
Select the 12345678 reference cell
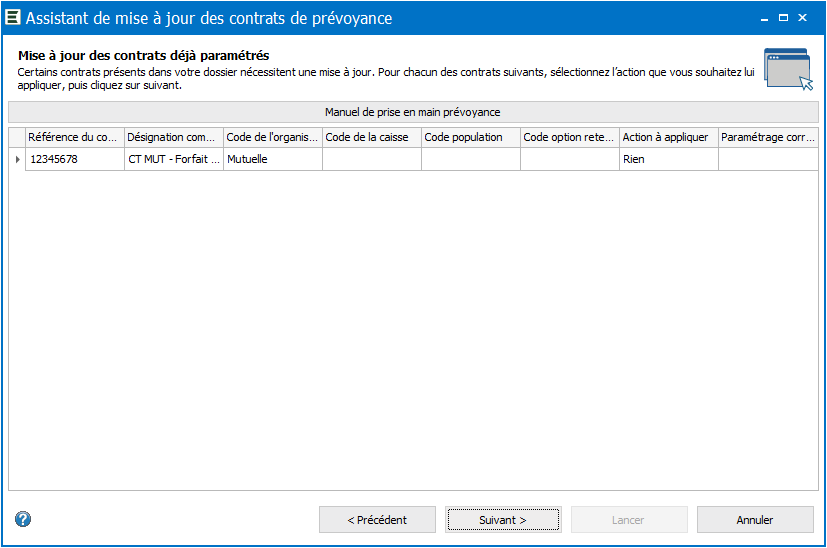75,159
